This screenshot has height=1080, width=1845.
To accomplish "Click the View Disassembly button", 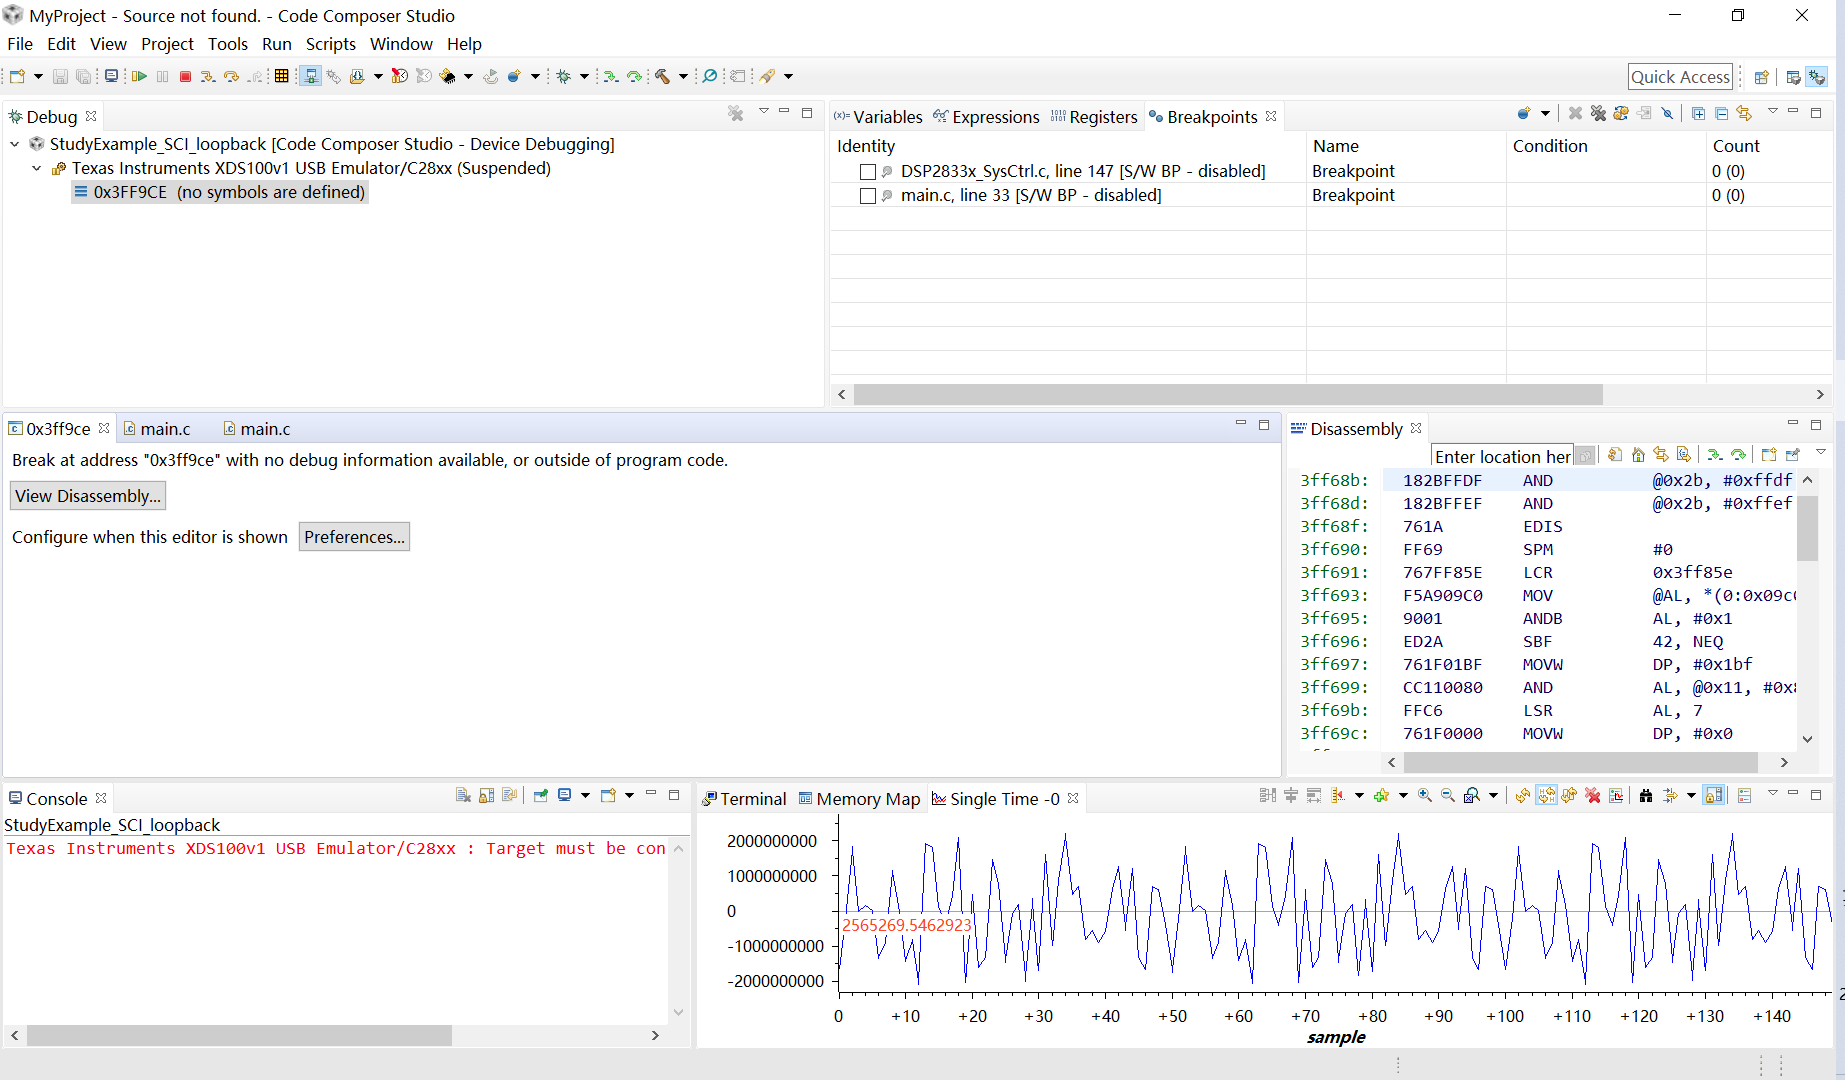I will click(87, 495).
